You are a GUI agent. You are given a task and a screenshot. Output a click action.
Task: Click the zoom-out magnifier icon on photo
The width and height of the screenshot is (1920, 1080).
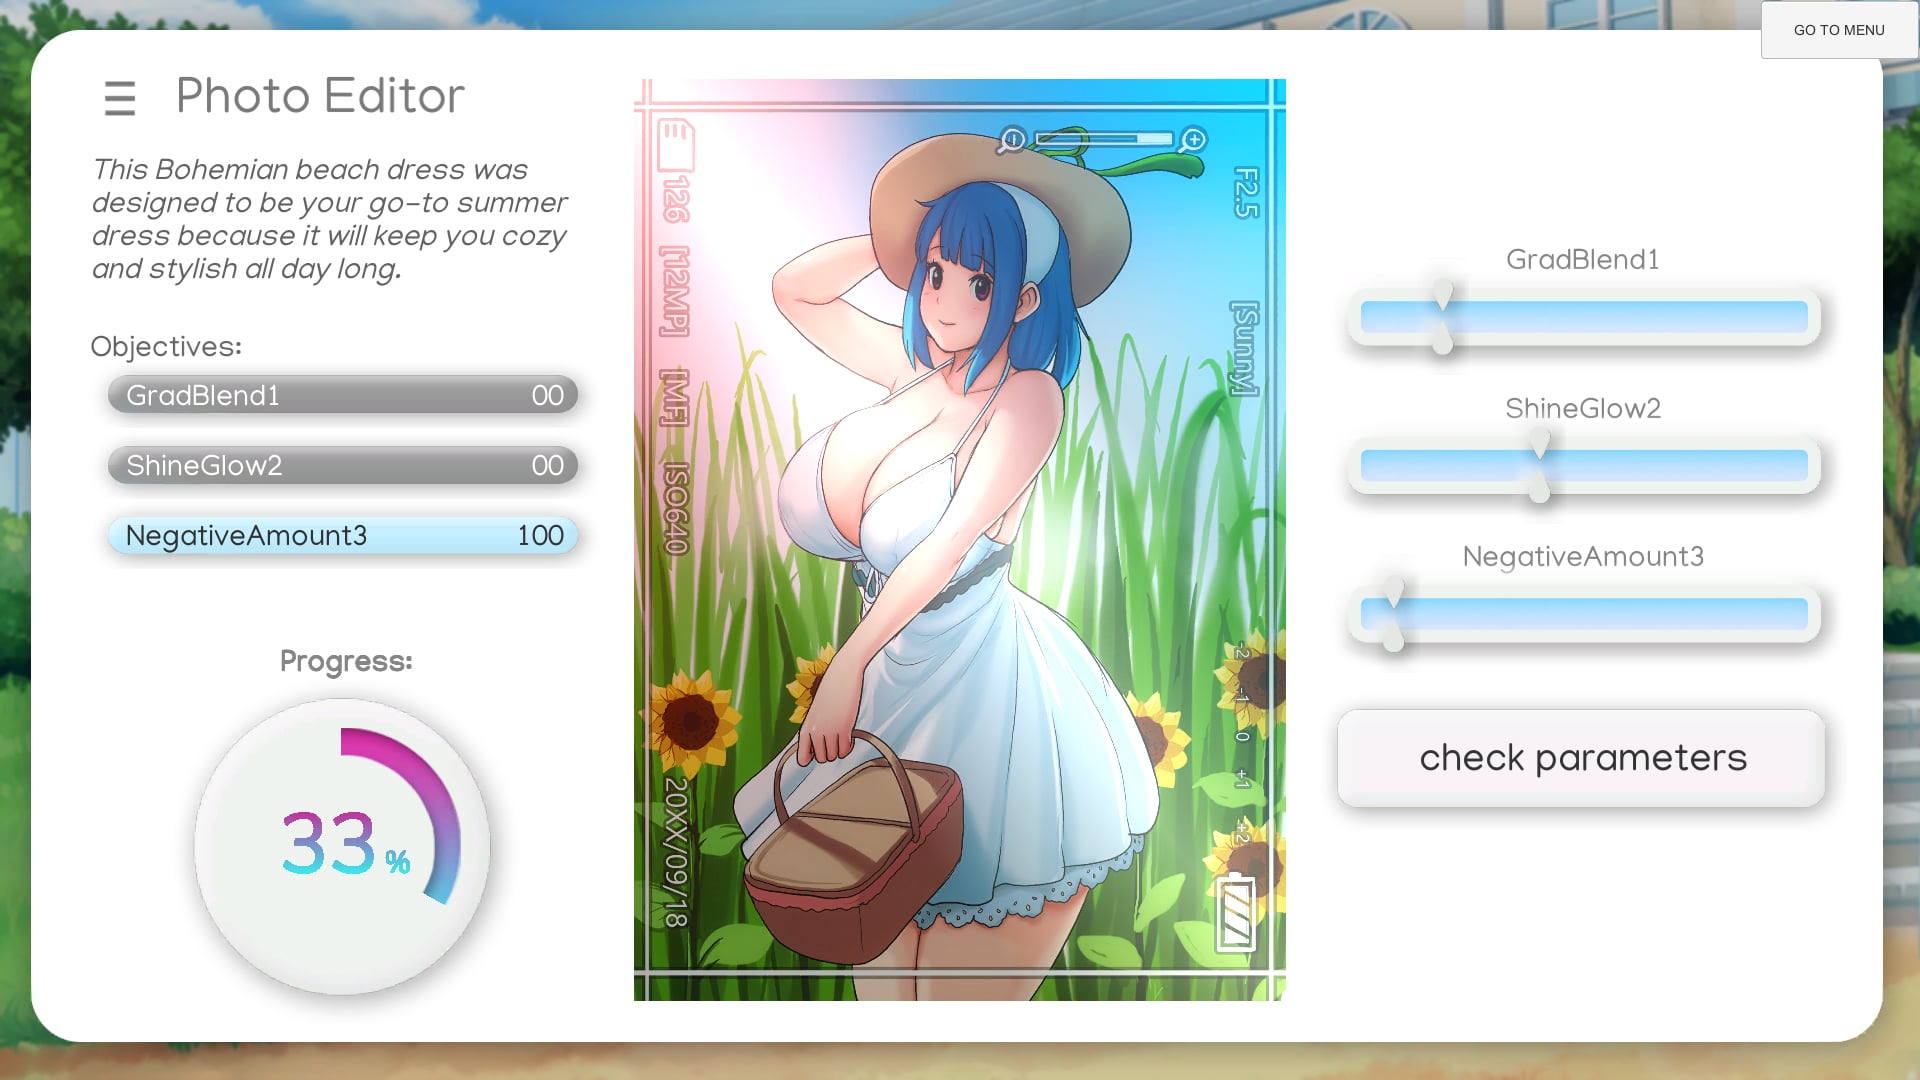point(1011,140)
